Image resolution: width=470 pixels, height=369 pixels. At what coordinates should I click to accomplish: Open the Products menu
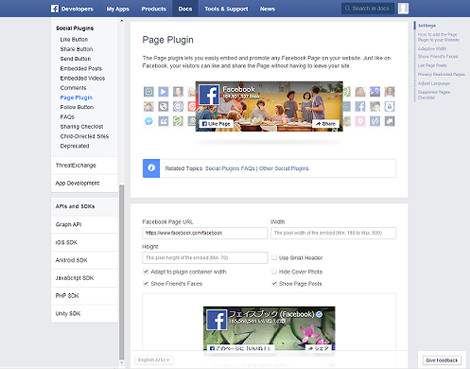[154, 9]
